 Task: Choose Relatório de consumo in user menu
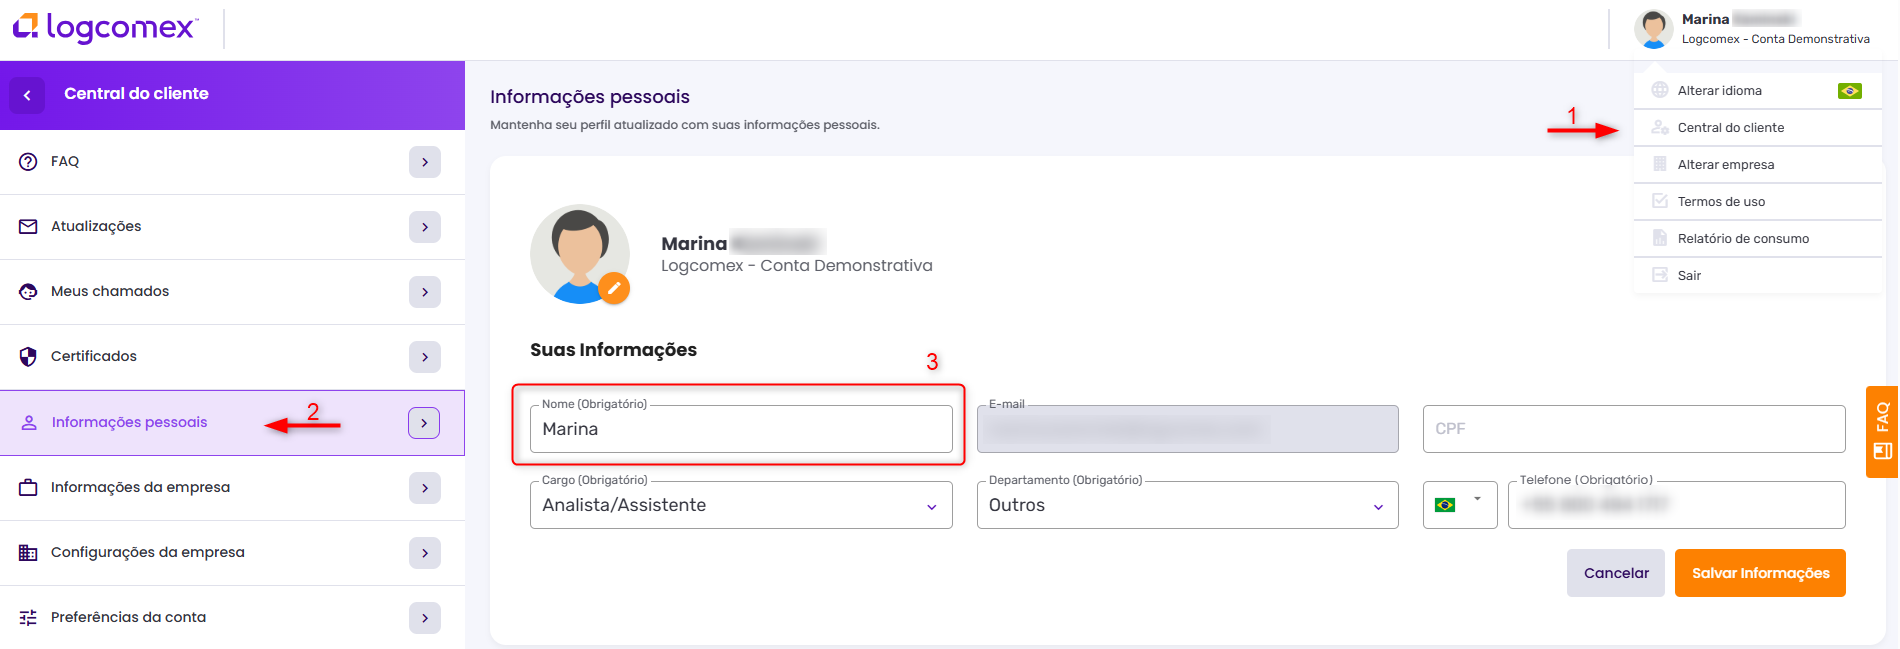pos(1743,239)
